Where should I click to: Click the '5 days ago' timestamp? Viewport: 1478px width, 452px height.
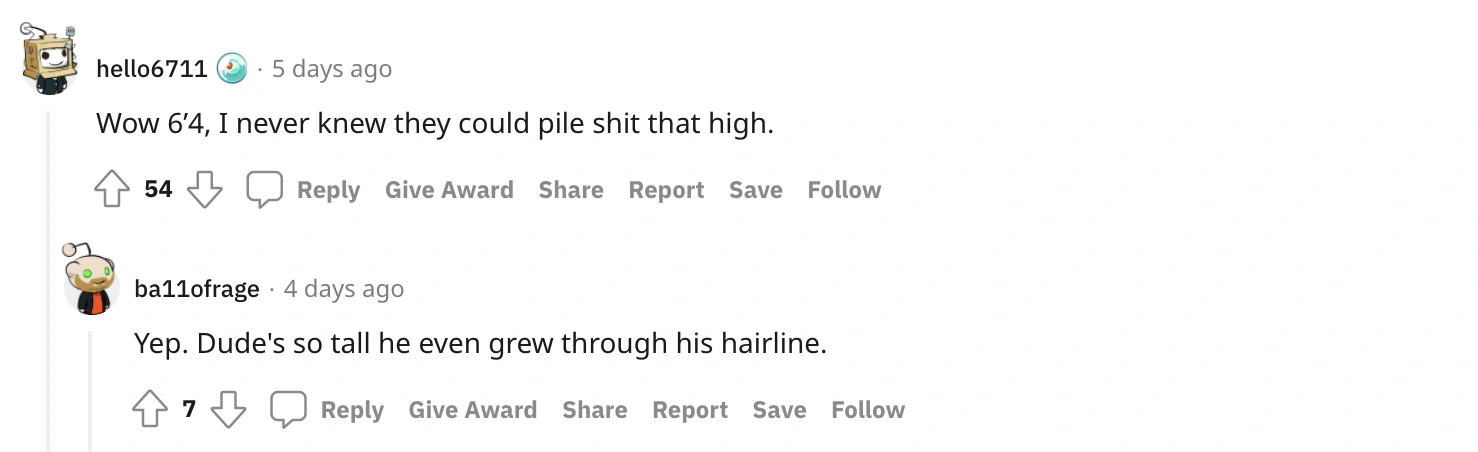[x=332, y=69]
